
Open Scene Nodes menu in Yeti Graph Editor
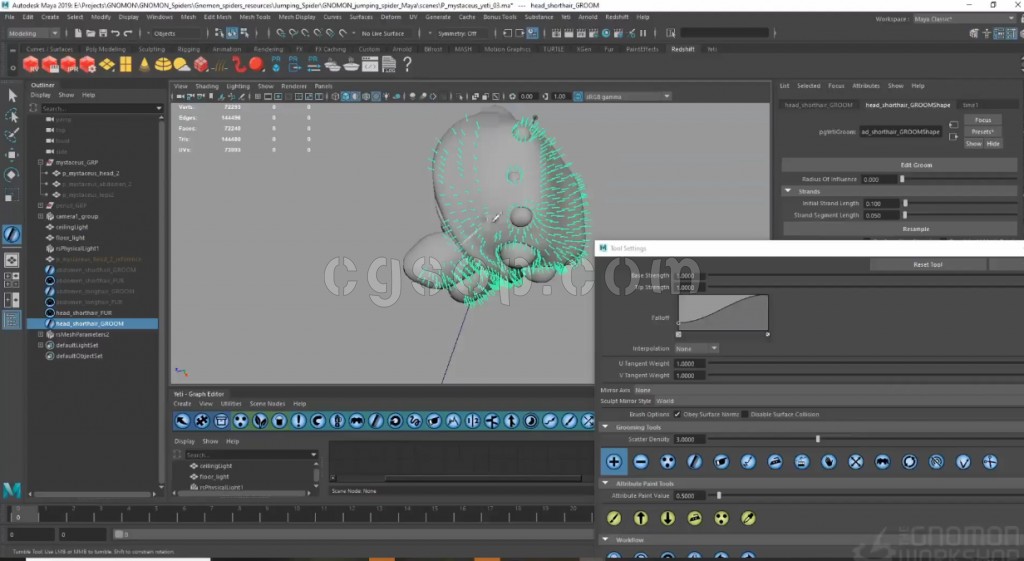tap(267, 404)
